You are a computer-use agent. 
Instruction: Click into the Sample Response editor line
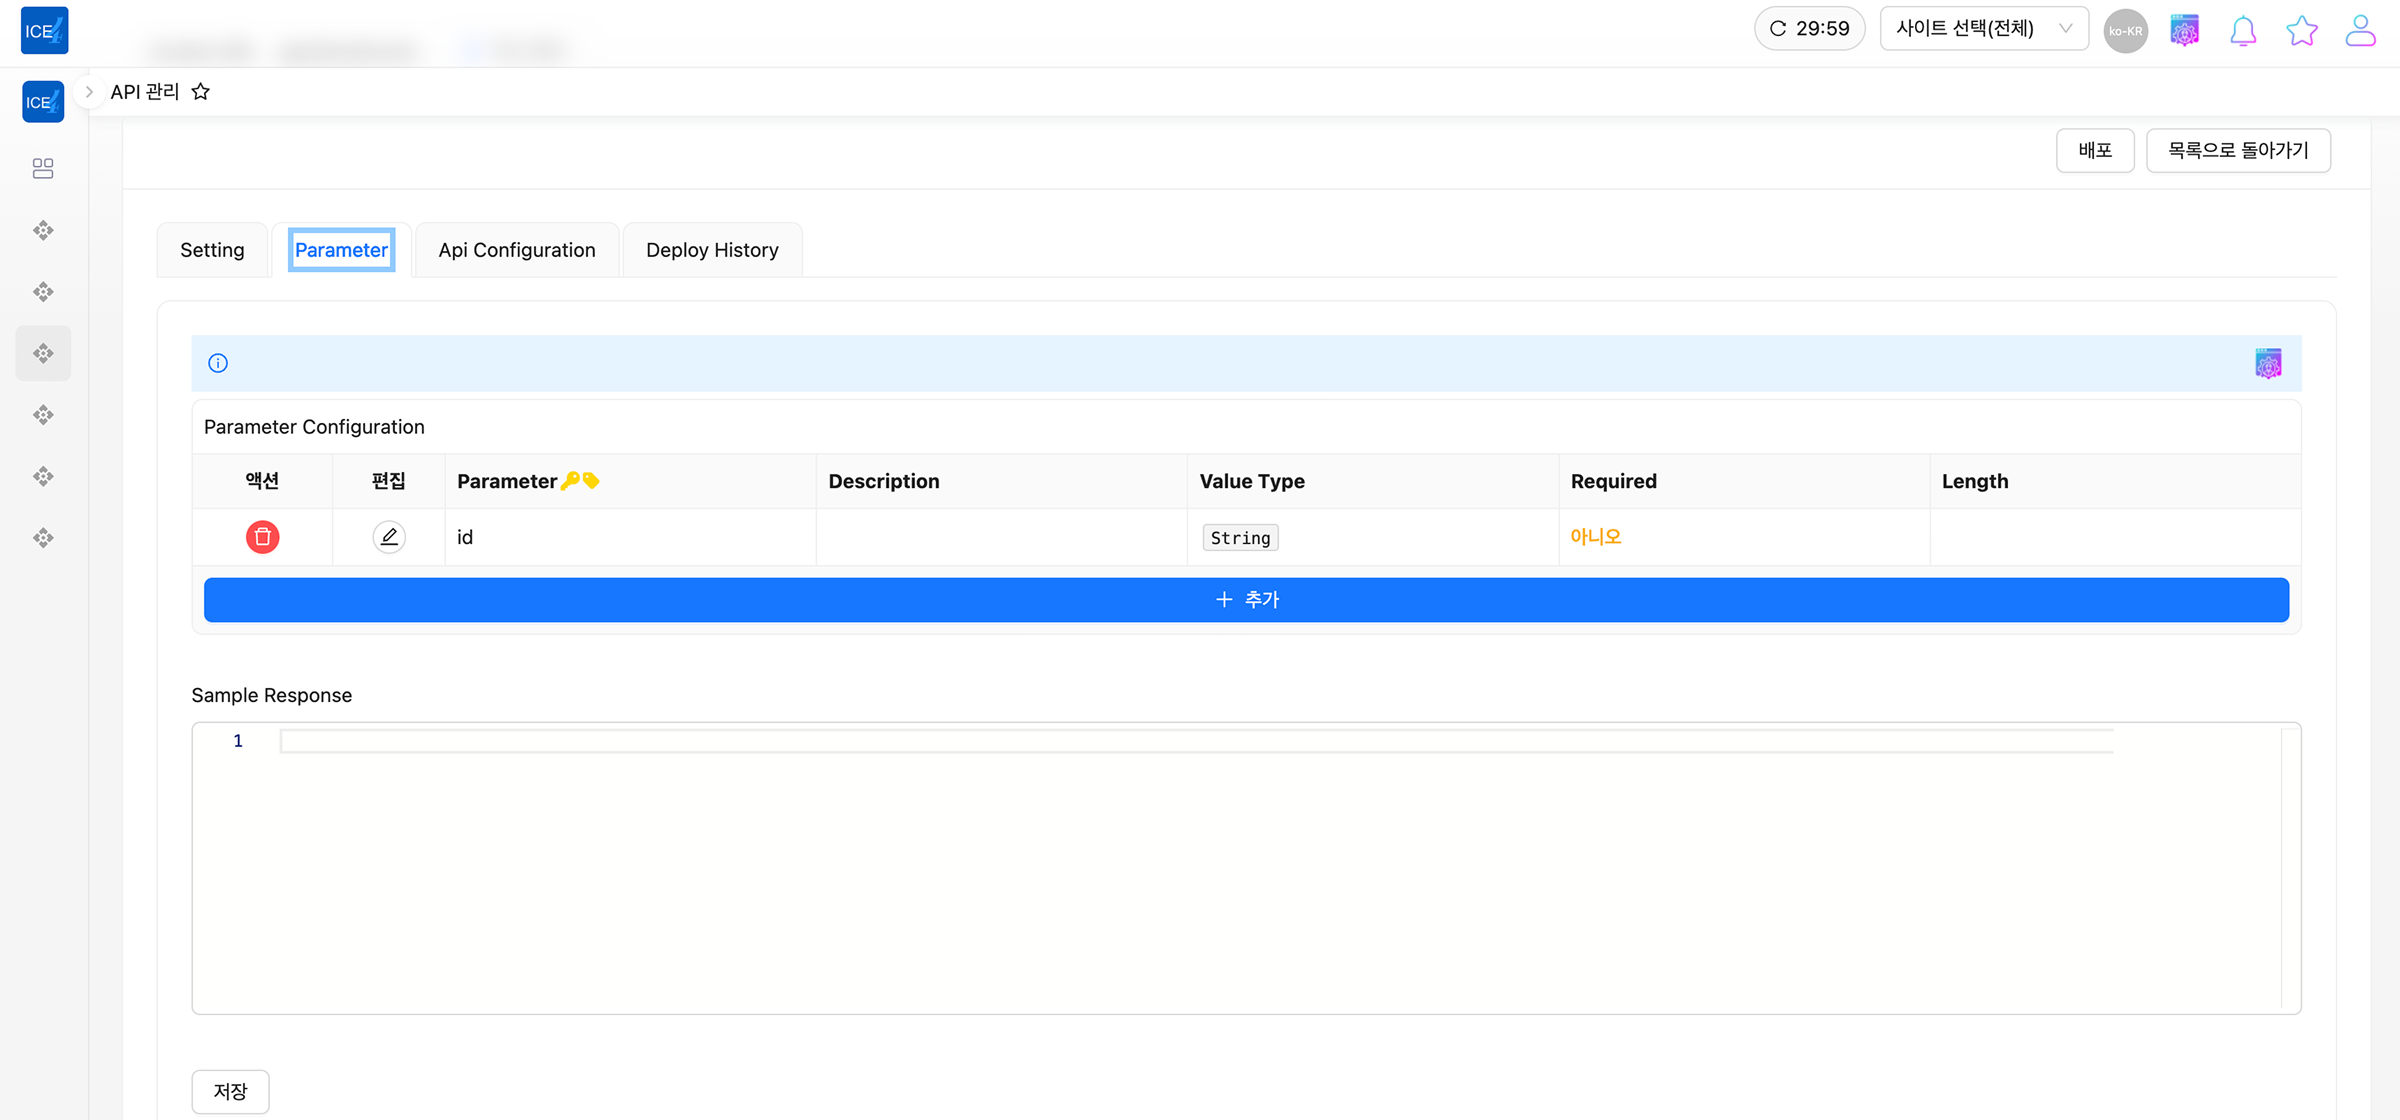(x=1195, y=741)
